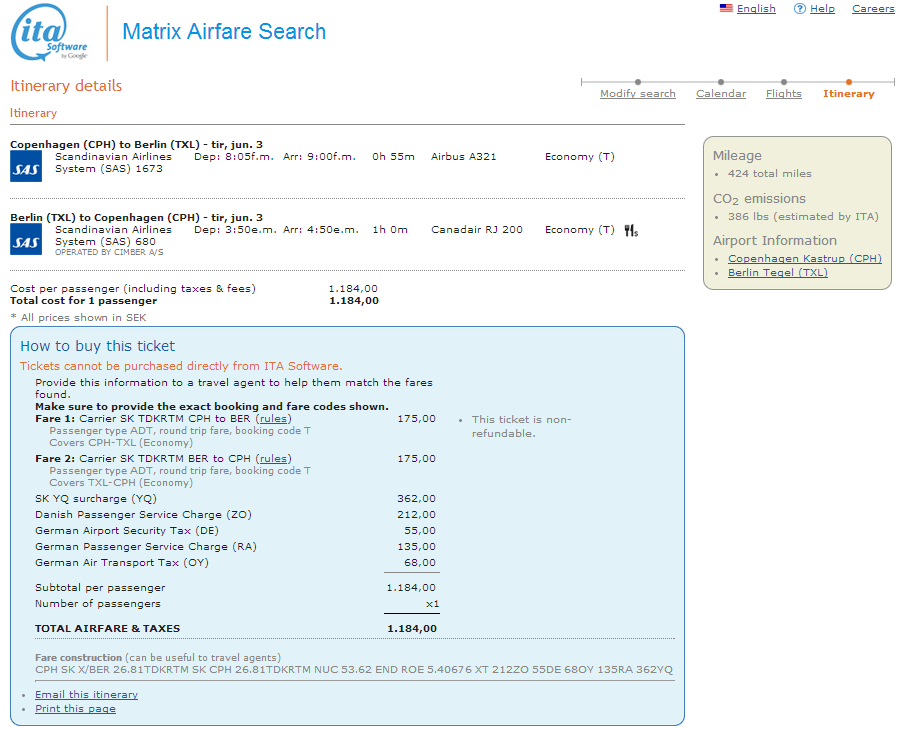Go back to the Modify search step
Image resolution: width=900 pixels, height=730 pixels.
pos(637,94)
